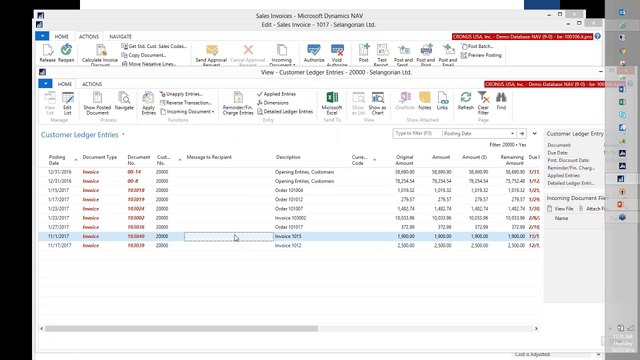
Task: Select description Order 101017
Action: pyautogui.click(x=289, y=227)
